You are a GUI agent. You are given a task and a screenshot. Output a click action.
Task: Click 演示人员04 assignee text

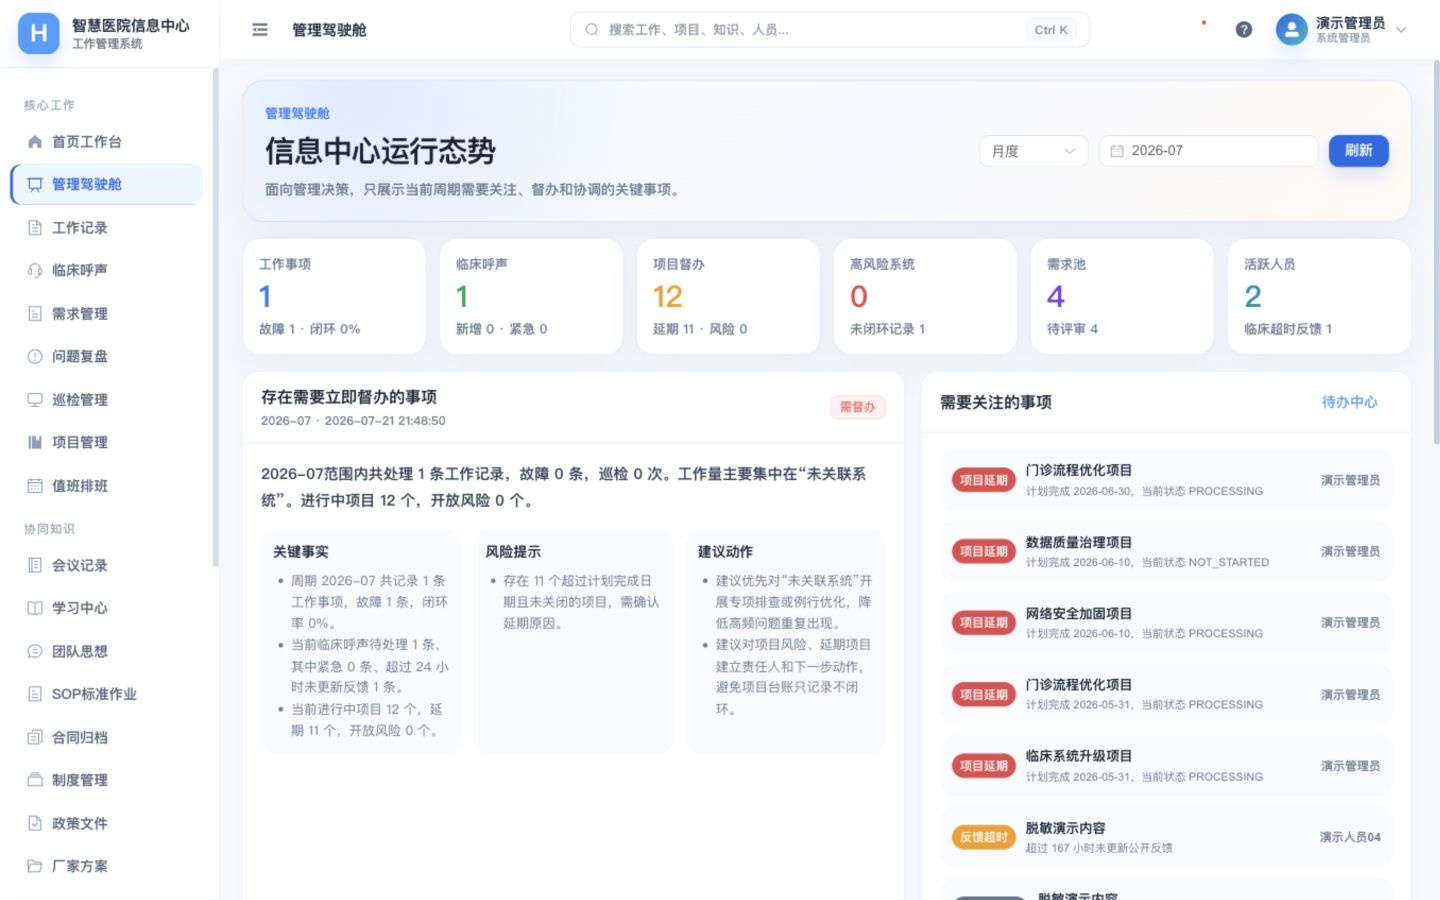pyautogui.click(x=1350, y=837)
